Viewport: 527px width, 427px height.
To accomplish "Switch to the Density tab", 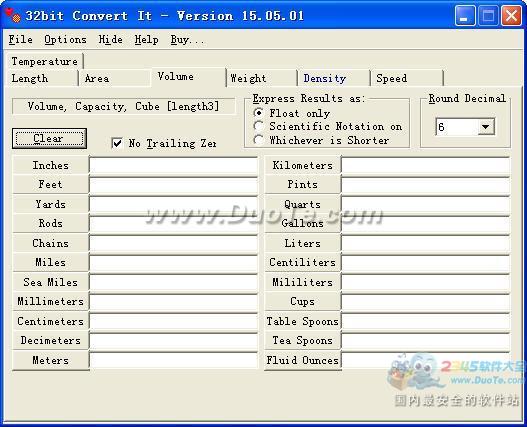I will coord(334,78).
